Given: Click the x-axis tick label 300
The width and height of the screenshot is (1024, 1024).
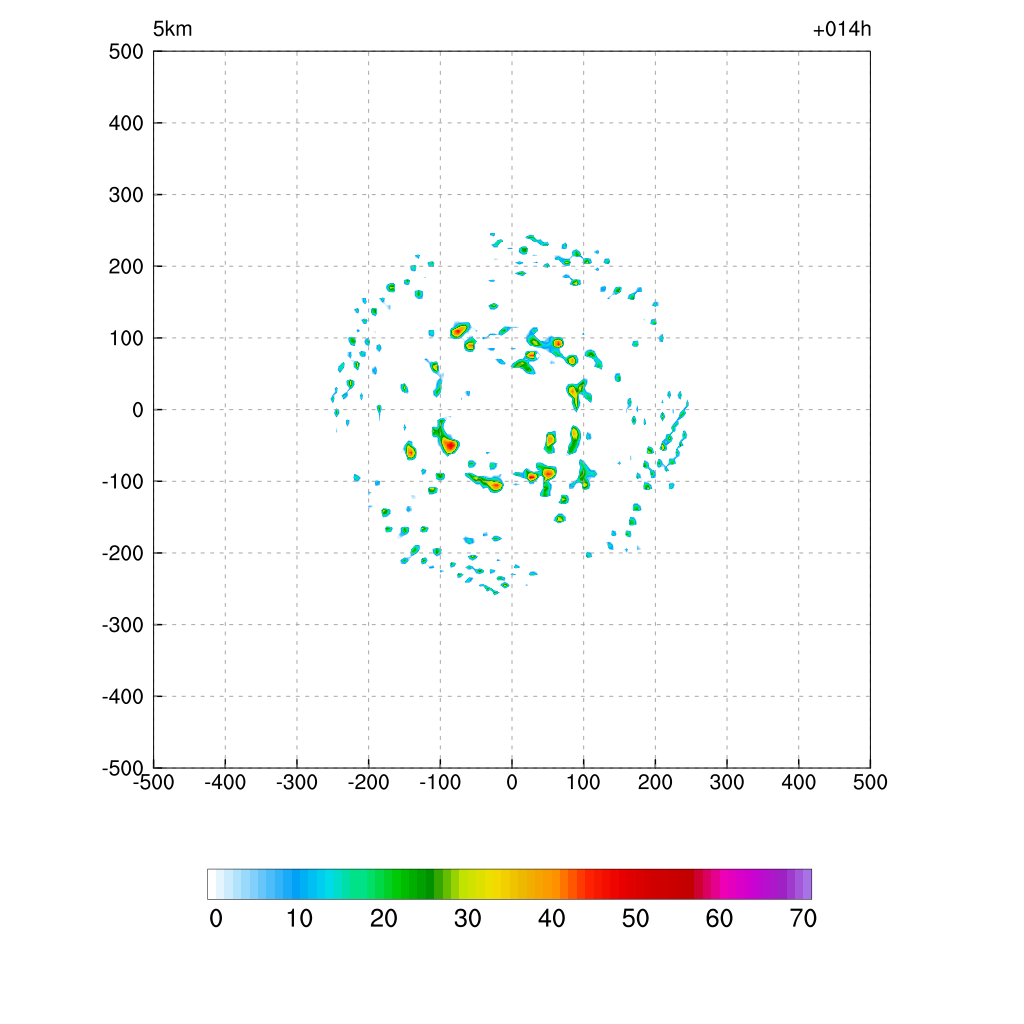Looking at the screenshot, I should click(727, 782).
